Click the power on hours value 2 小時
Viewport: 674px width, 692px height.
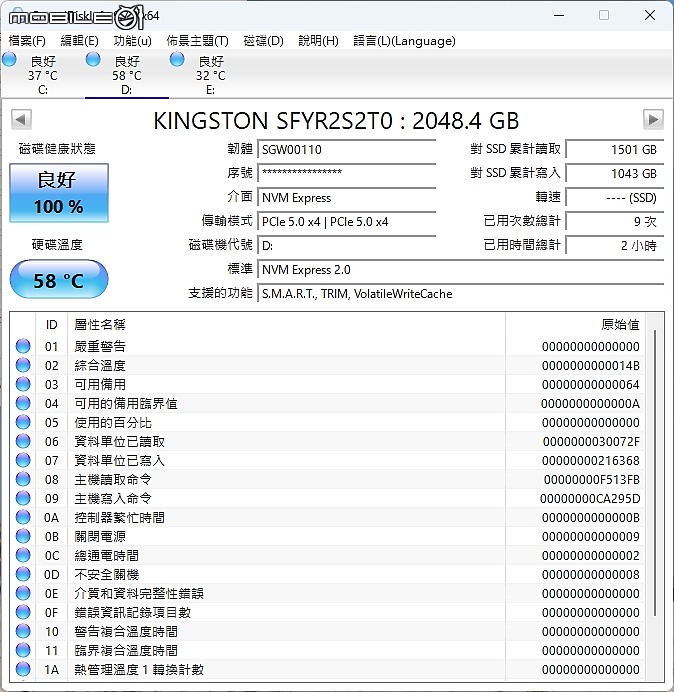pos(614,245)
